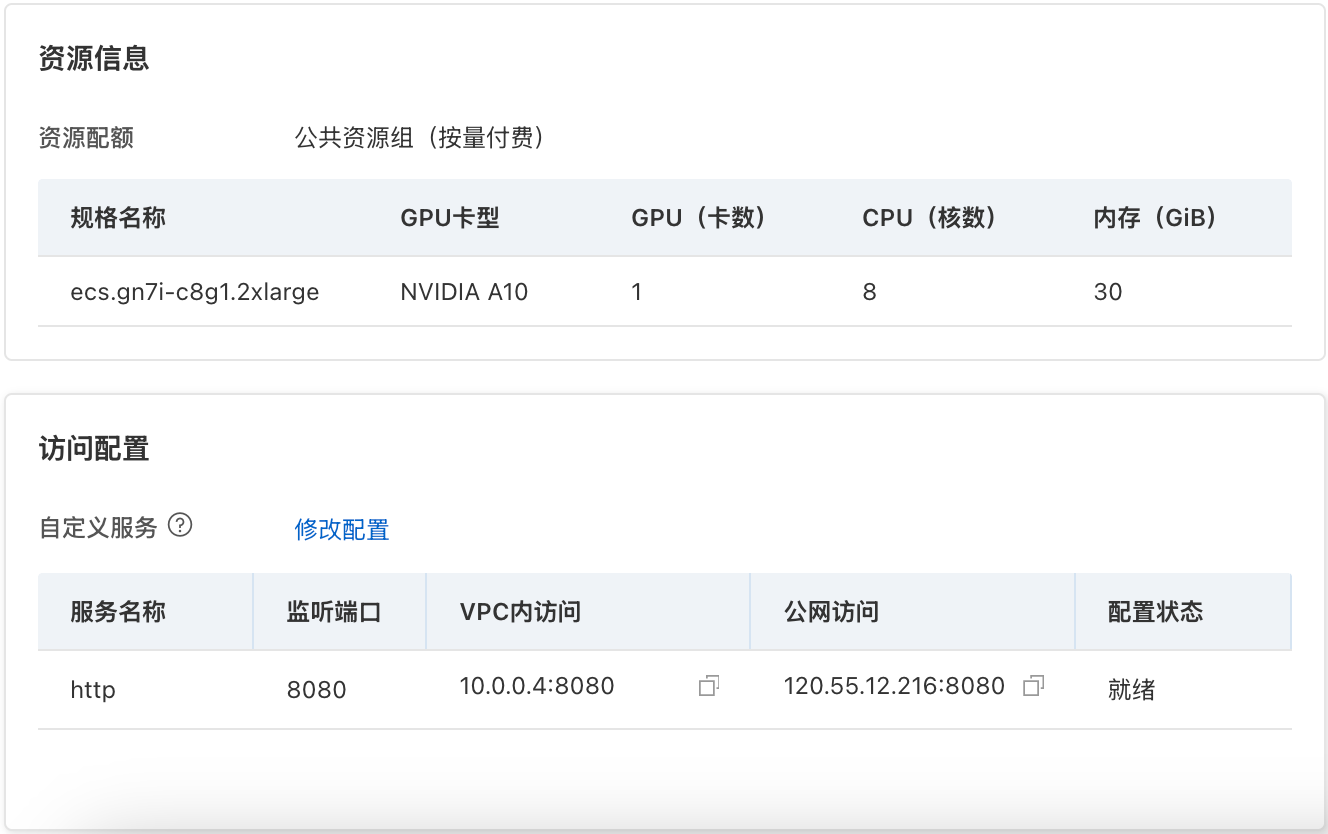1328x834 pixels.
Task: Click the 就绪 status text
Action: (1132, 689)
